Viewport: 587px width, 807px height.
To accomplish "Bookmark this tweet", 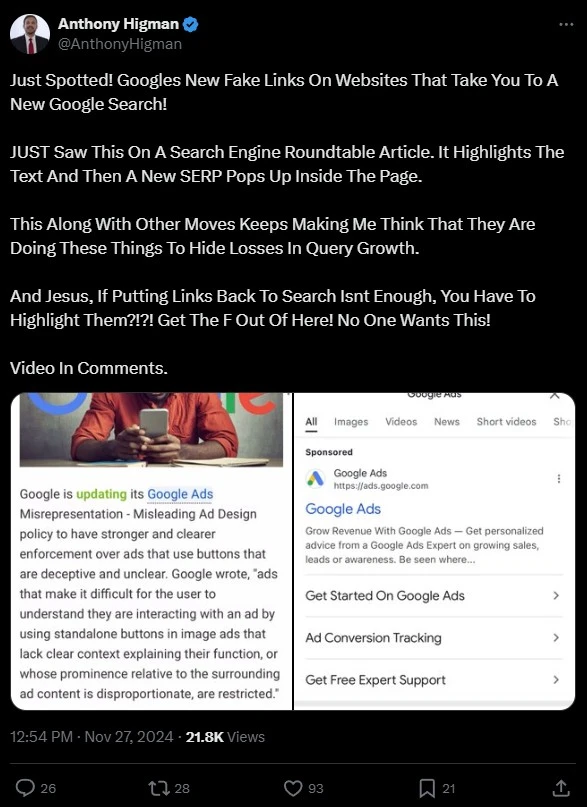I will (427, 788).
